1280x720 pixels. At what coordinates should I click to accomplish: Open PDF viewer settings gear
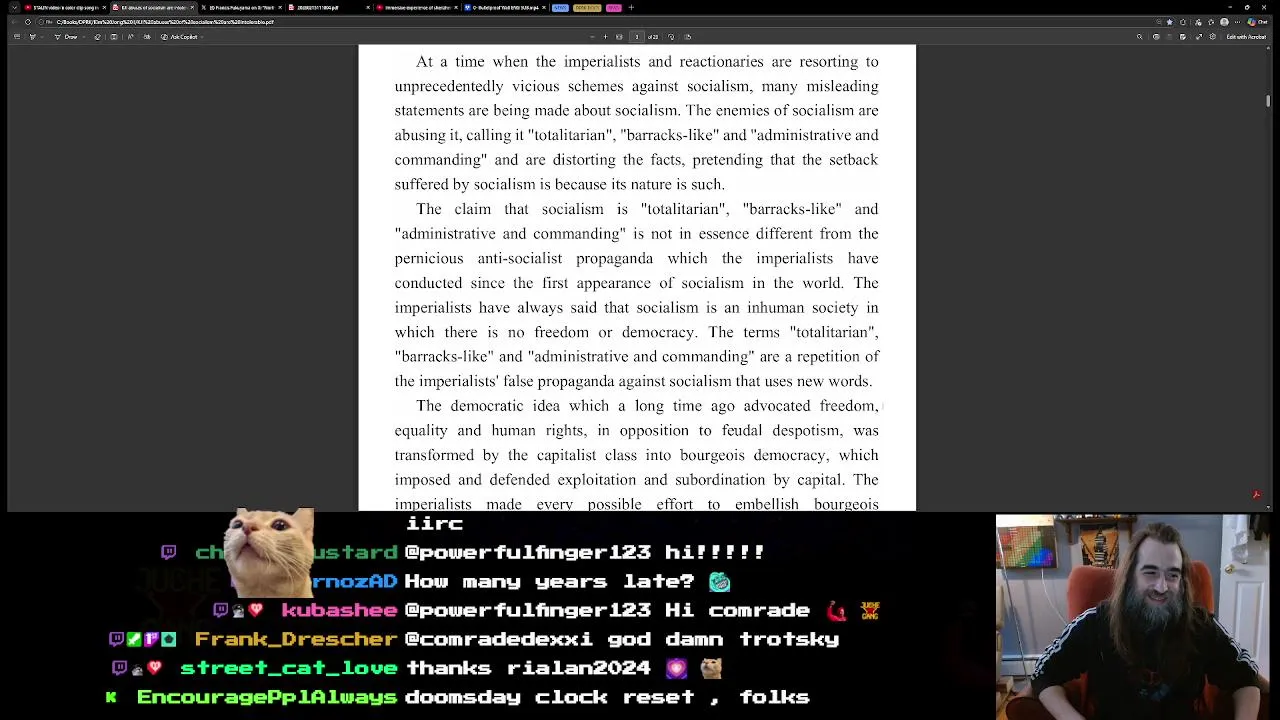1213,37
